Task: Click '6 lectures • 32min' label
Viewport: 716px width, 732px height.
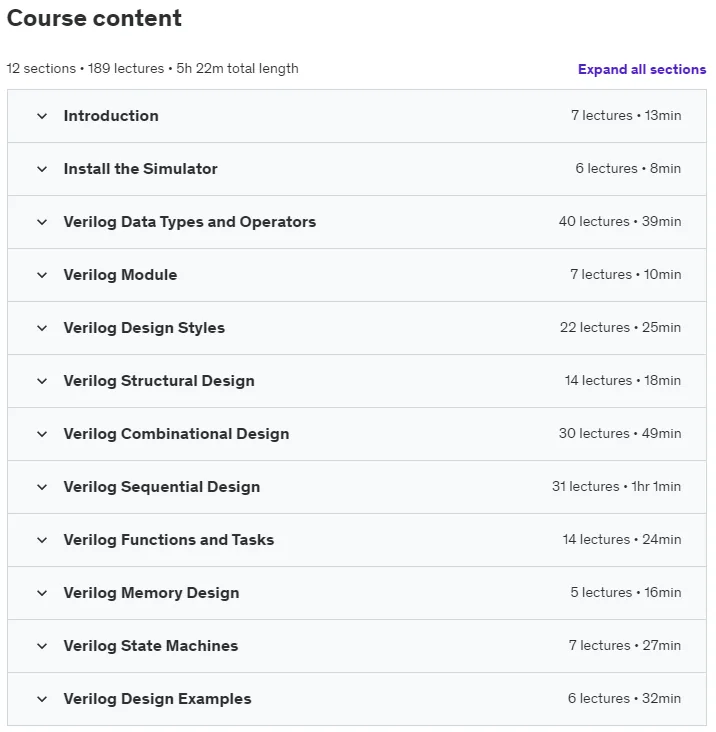Action: click(624, 698)
